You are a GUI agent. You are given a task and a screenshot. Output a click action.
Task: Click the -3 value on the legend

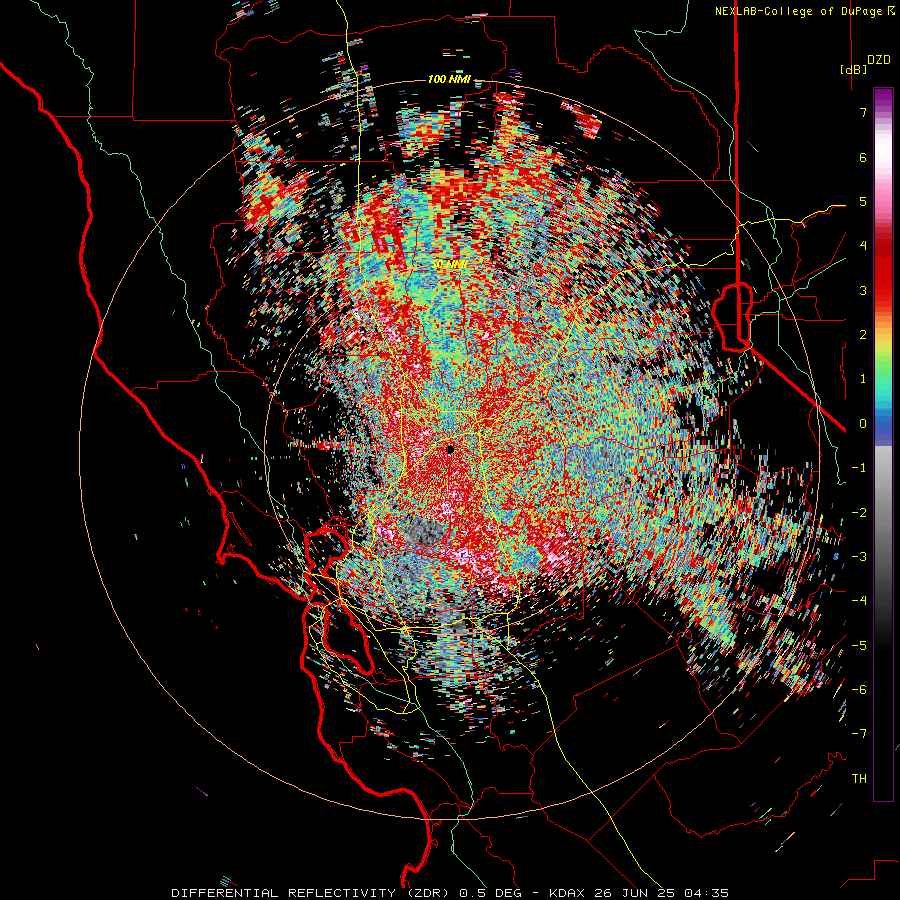pyautogui.click(x=859, y=557)
